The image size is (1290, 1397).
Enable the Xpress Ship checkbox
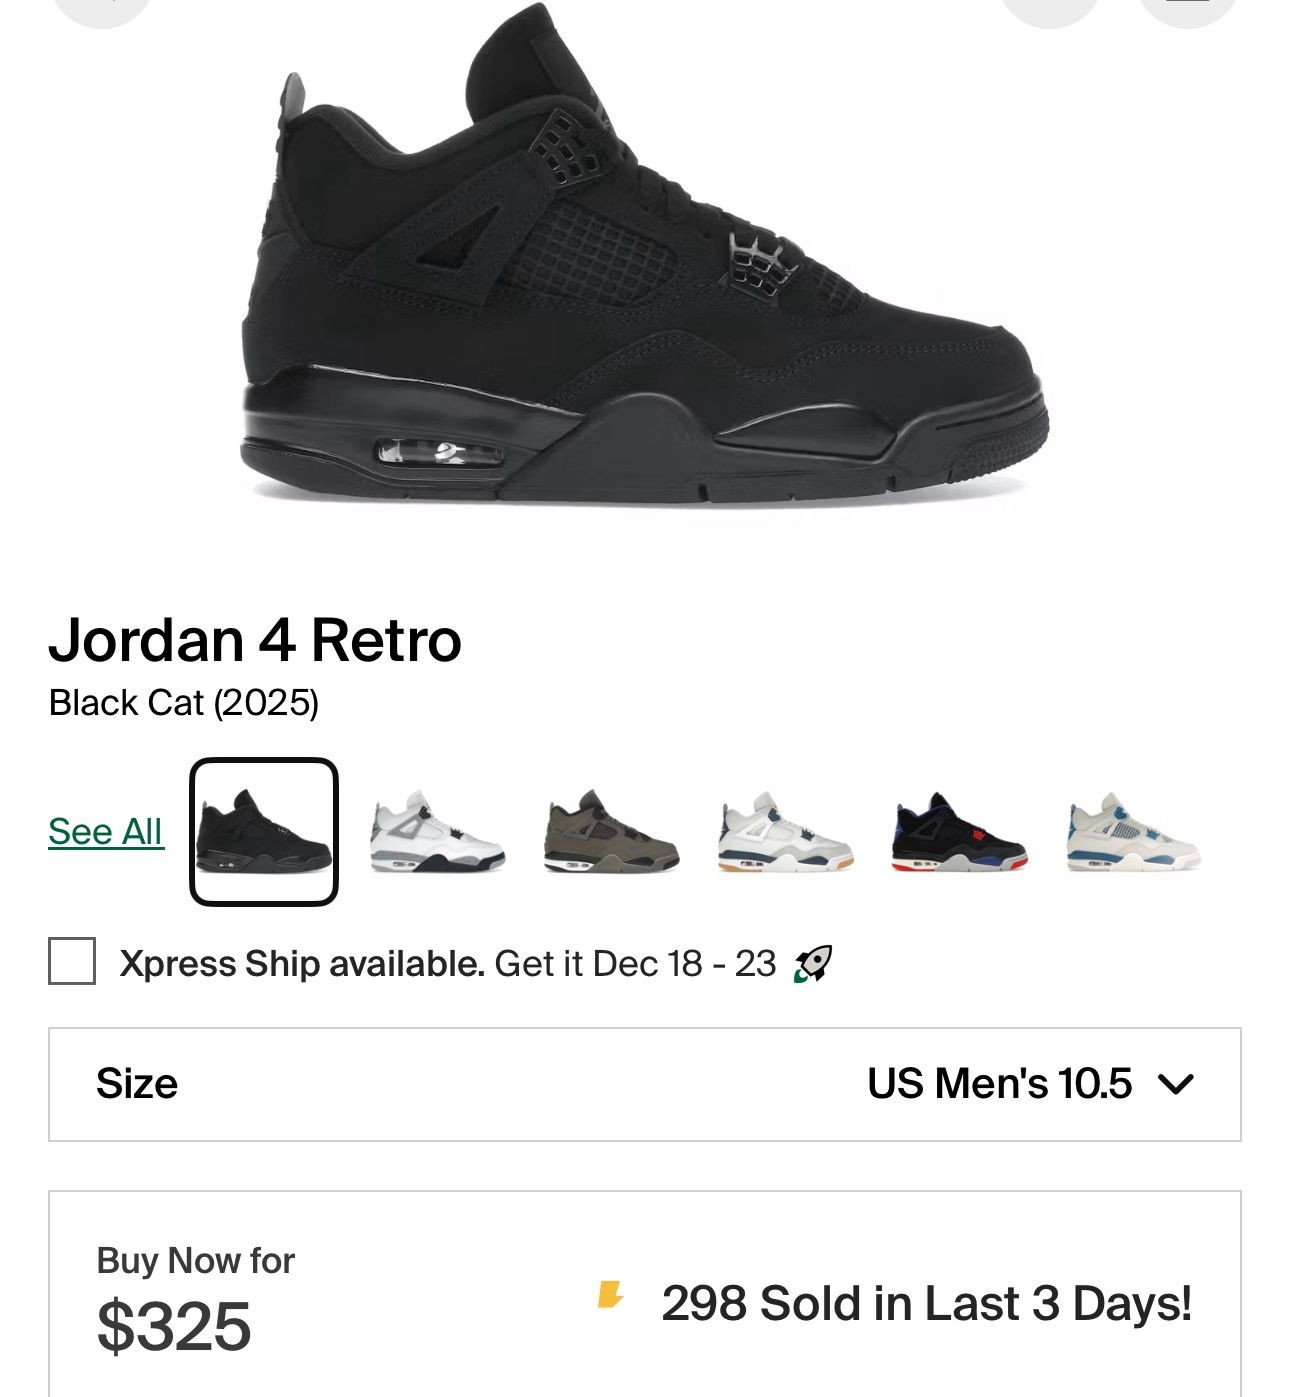click(72, 962)
